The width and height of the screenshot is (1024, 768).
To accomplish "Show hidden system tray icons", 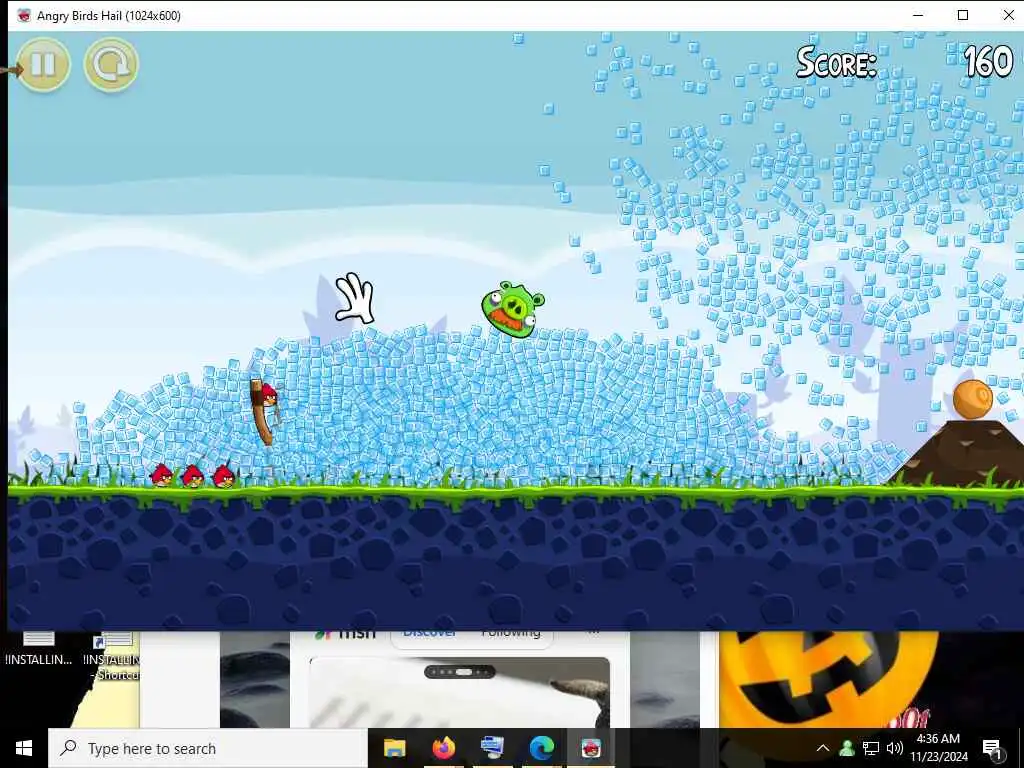I will point(823,748).
